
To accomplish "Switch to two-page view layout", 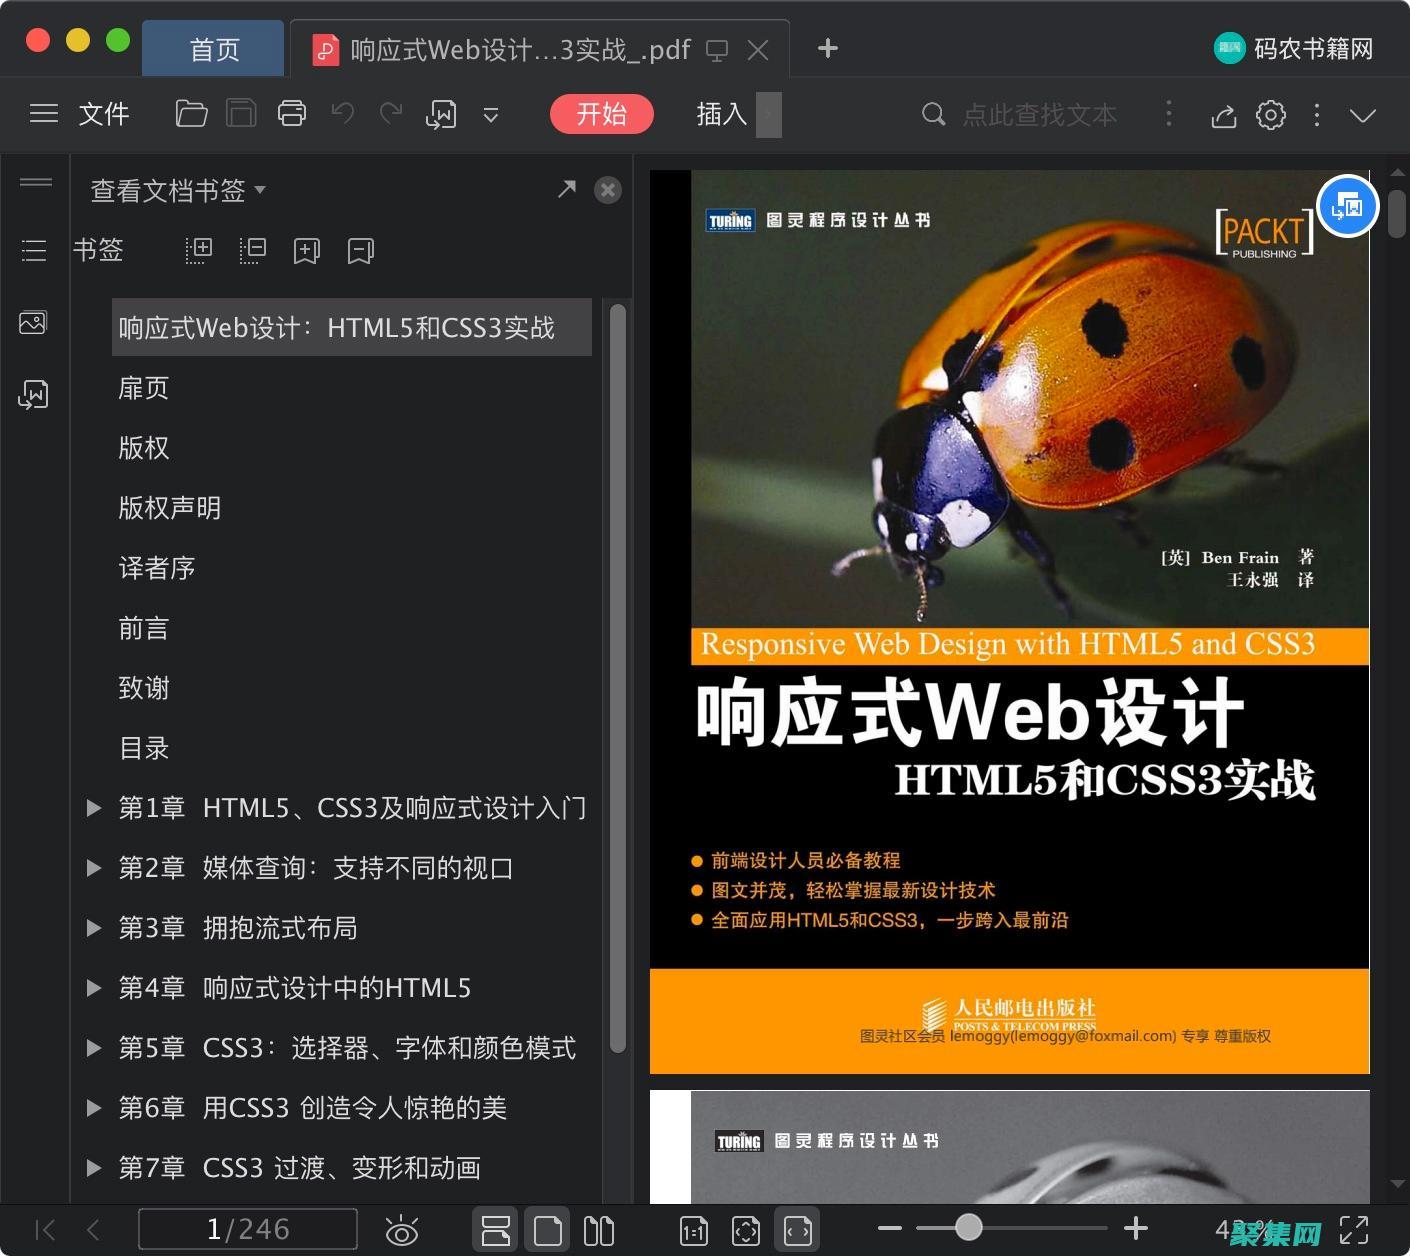I will point(598,1230).
